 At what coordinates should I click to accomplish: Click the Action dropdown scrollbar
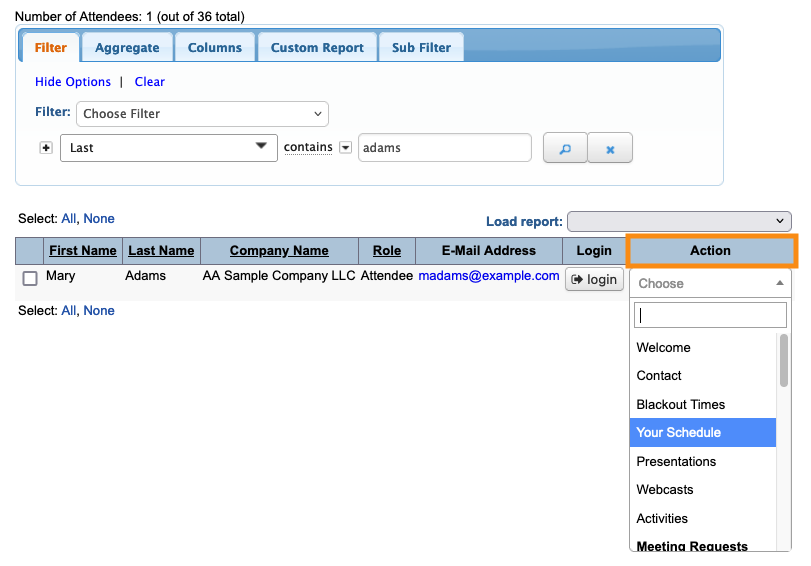(784, 360)
